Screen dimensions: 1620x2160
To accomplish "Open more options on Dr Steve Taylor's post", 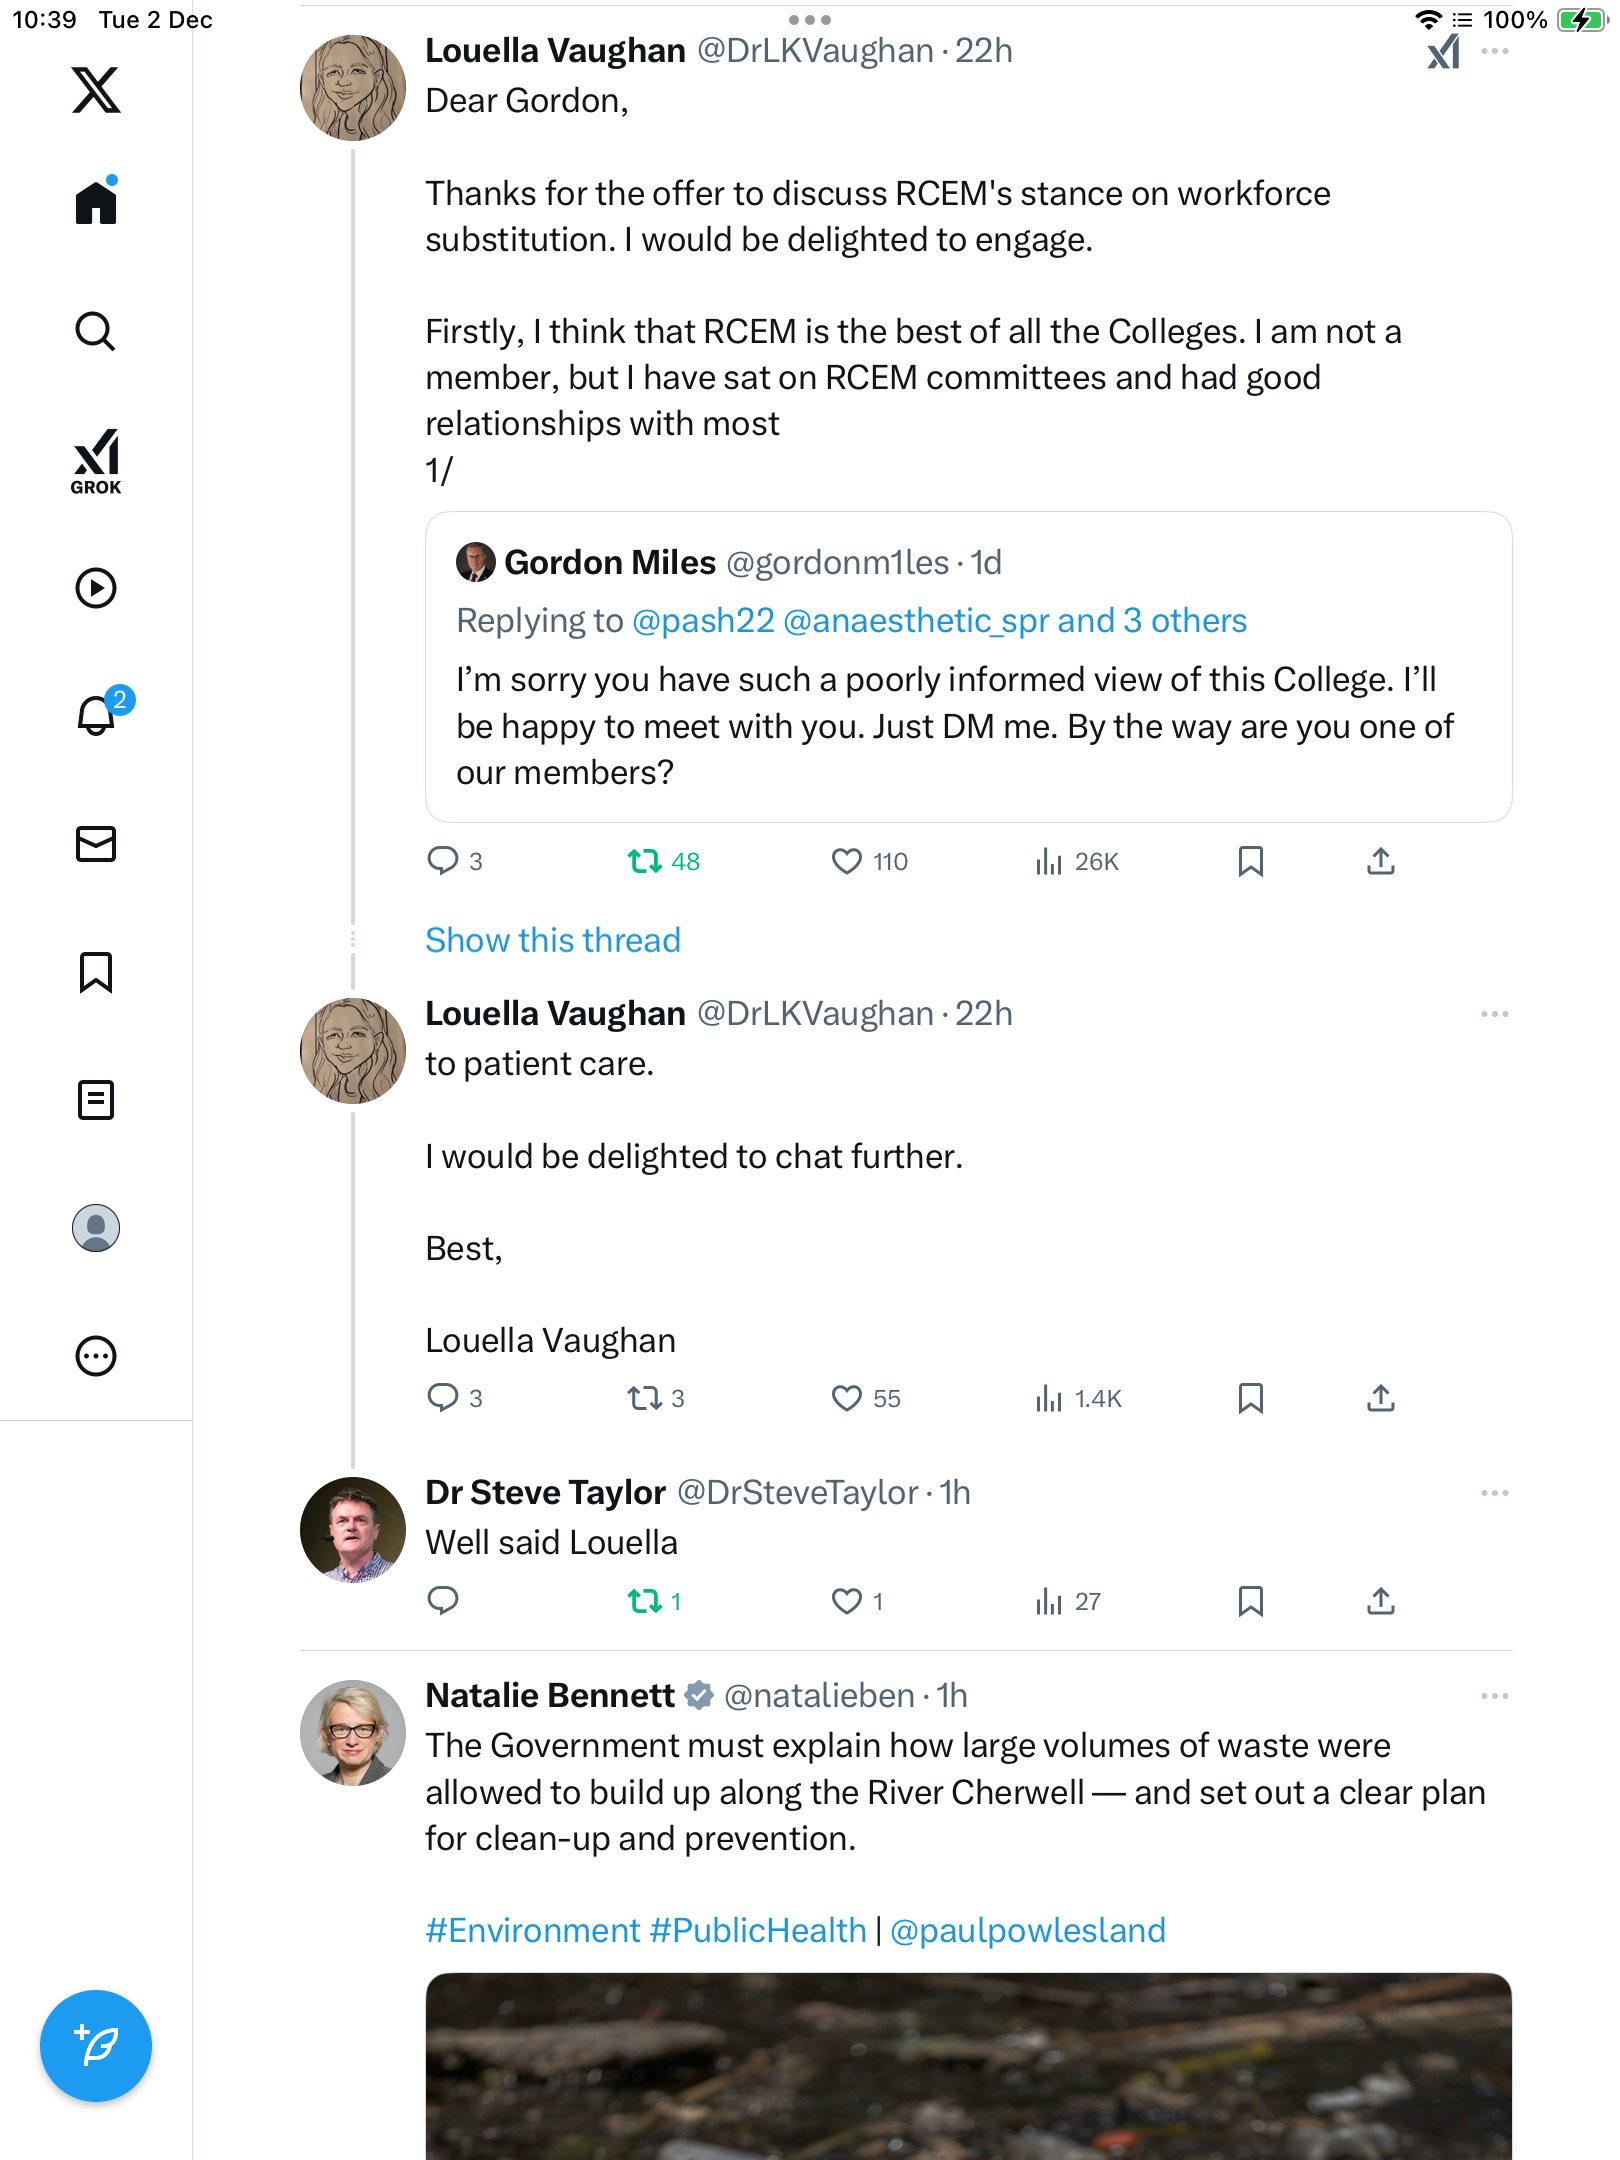I will (1494, 1493).
